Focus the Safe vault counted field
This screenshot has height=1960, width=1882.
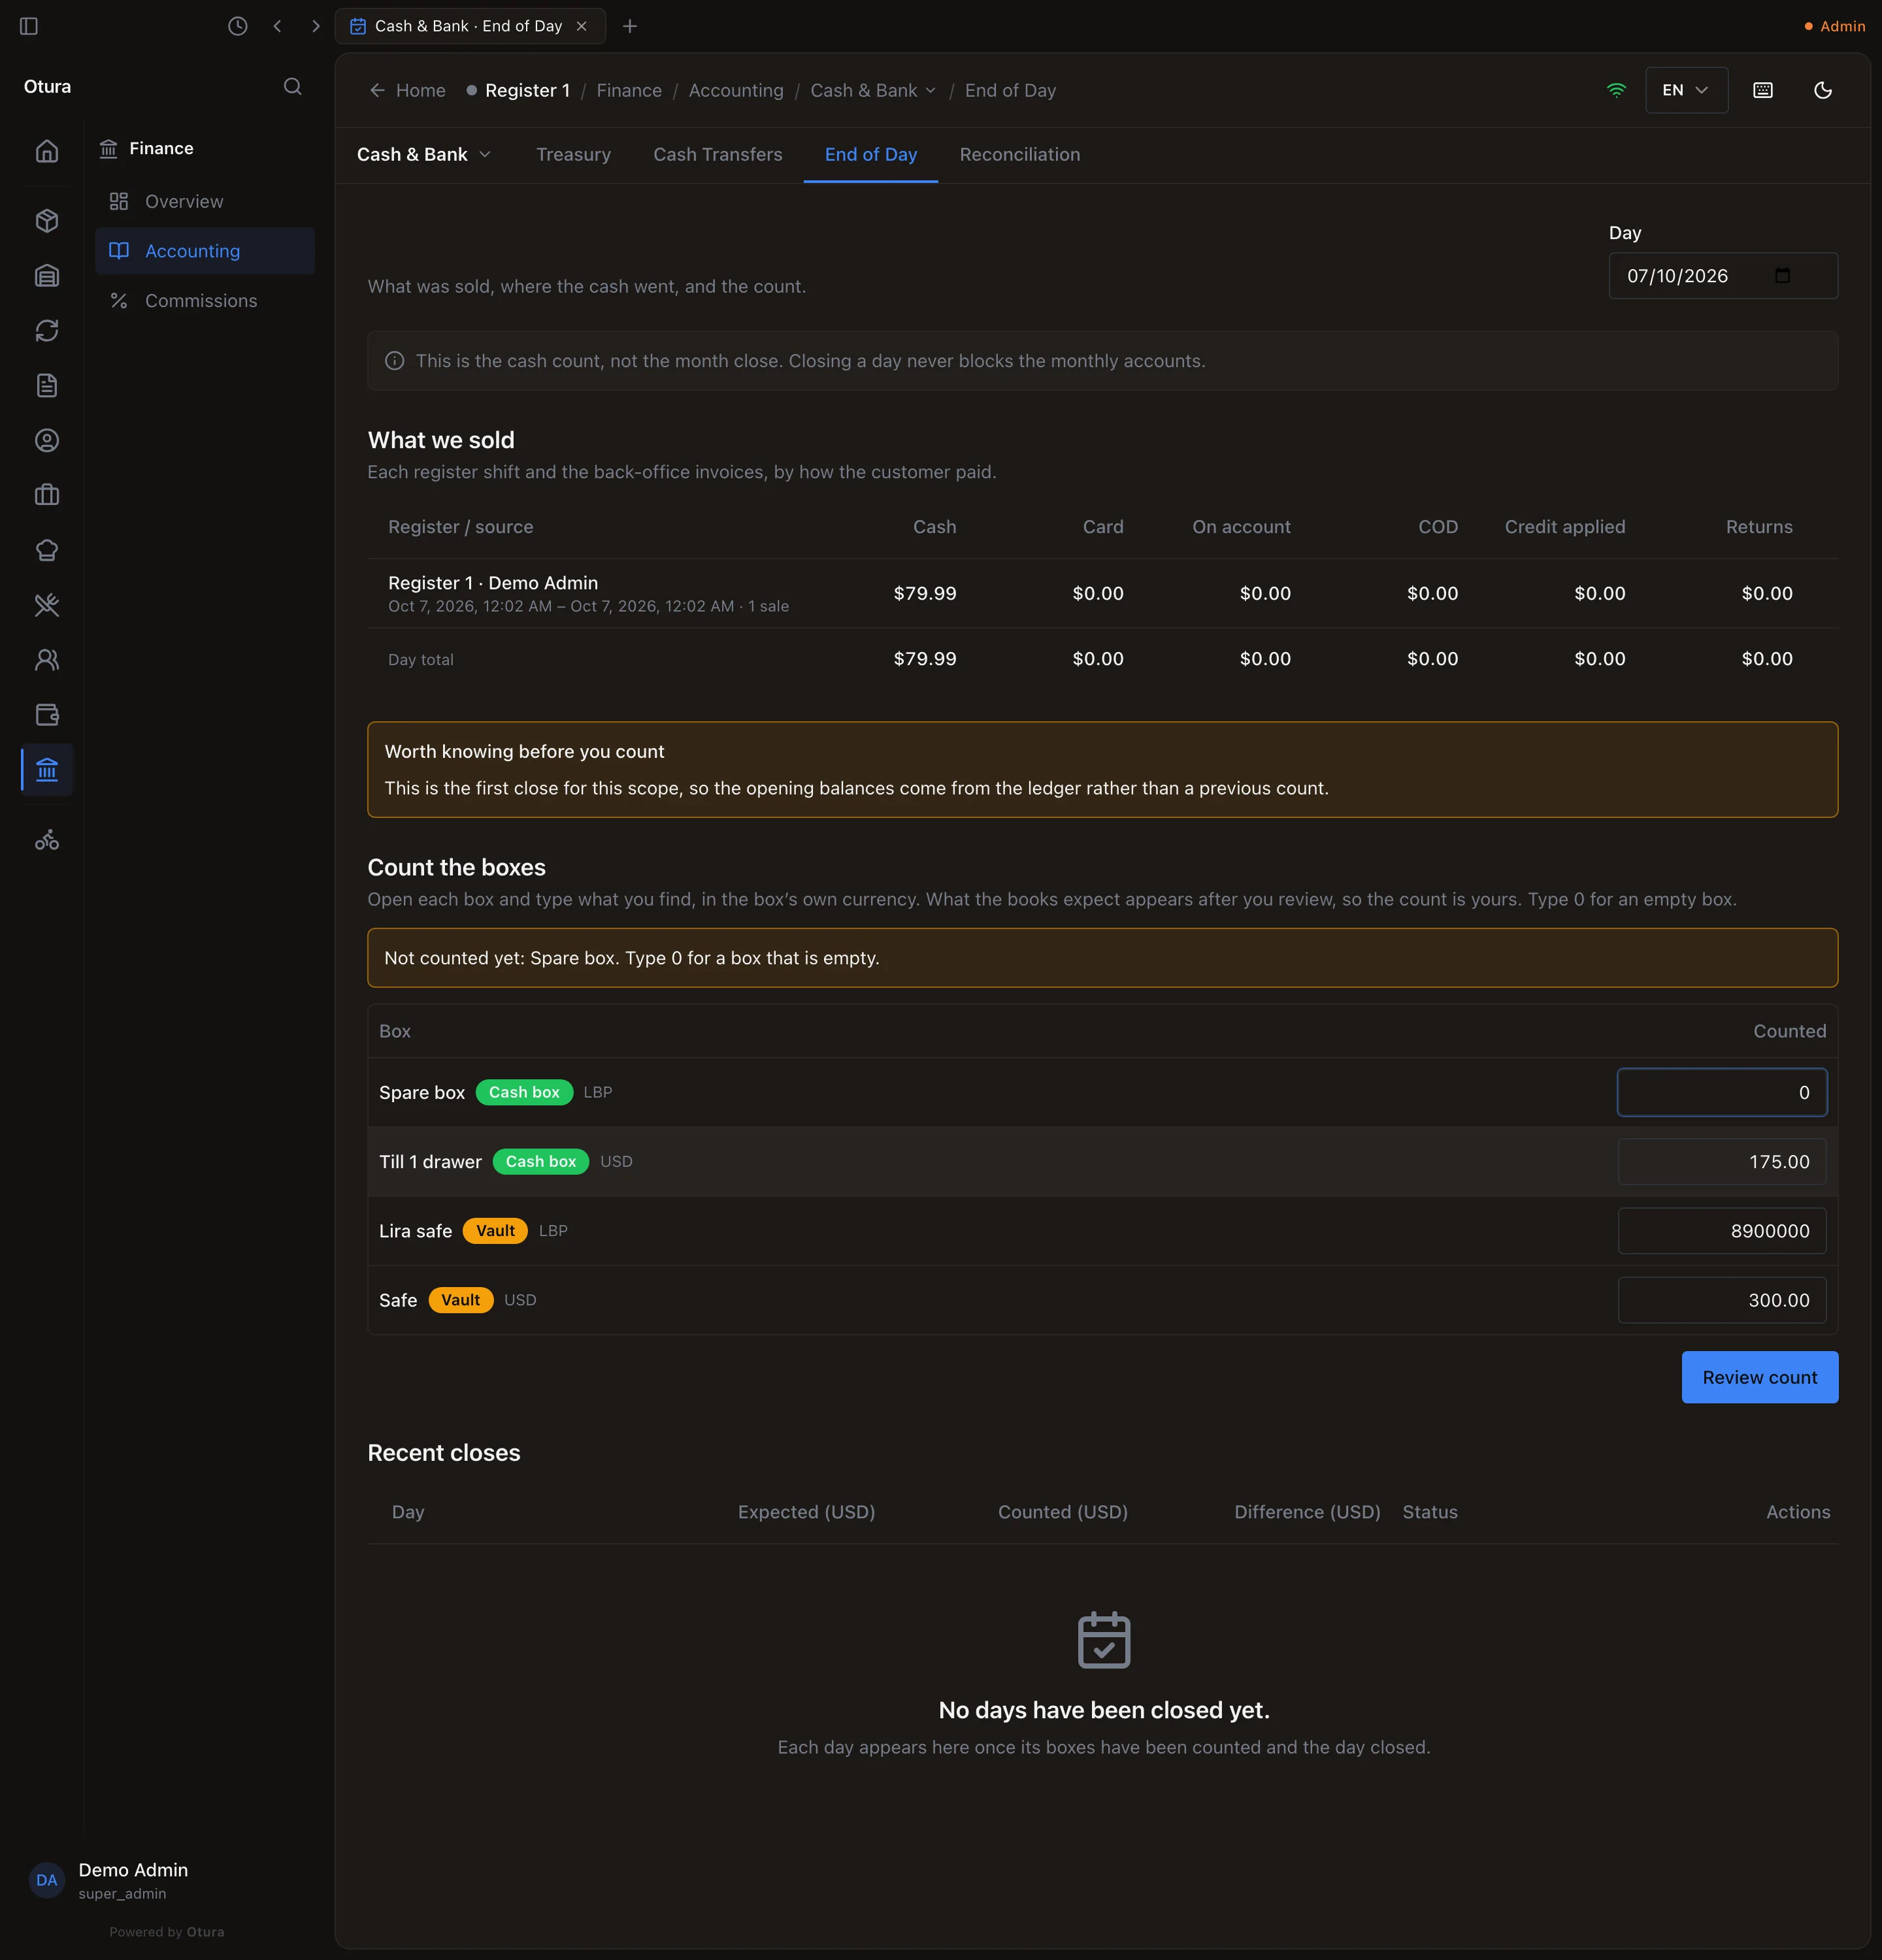1722,1300
